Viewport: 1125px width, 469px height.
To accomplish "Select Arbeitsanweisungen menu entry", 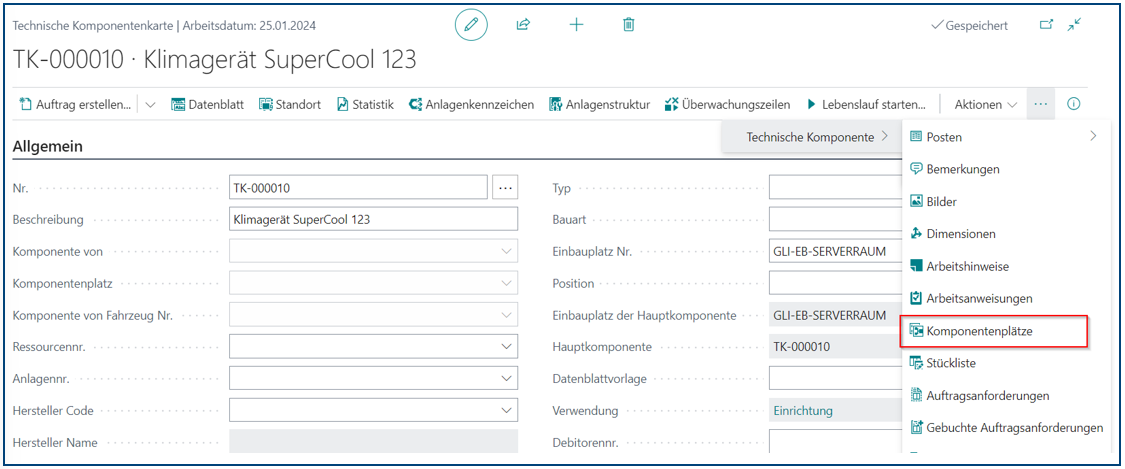I will pyautogui.click(x=1004, y=298).
